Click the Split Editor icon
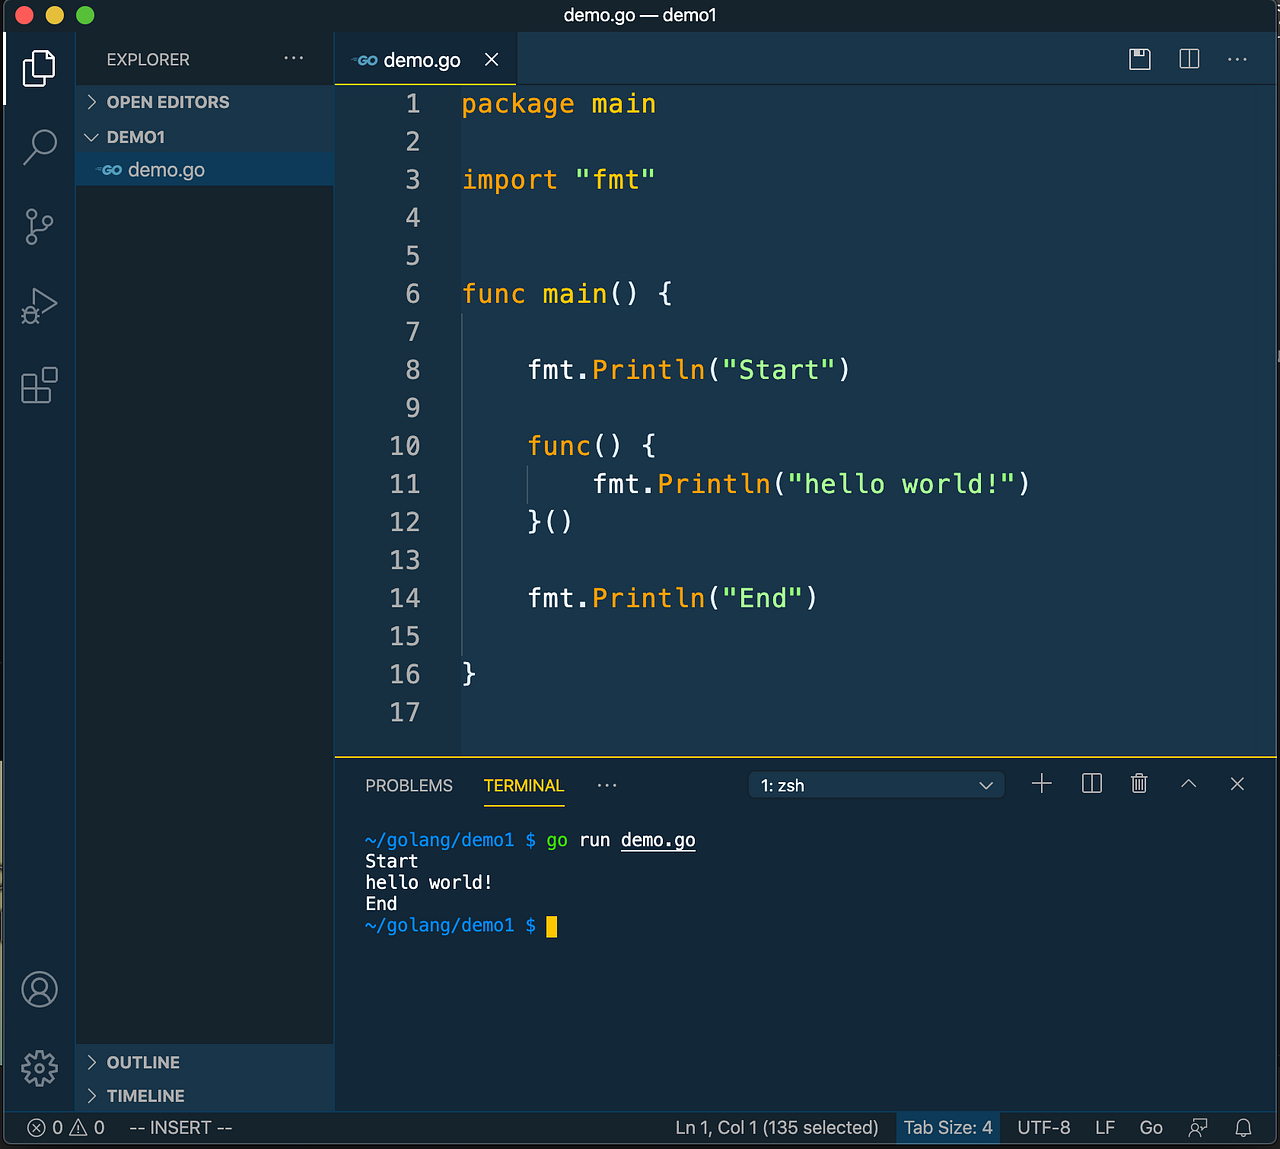The width and height of the screenshot is (1280, 1149). (x=1188, y=59)
